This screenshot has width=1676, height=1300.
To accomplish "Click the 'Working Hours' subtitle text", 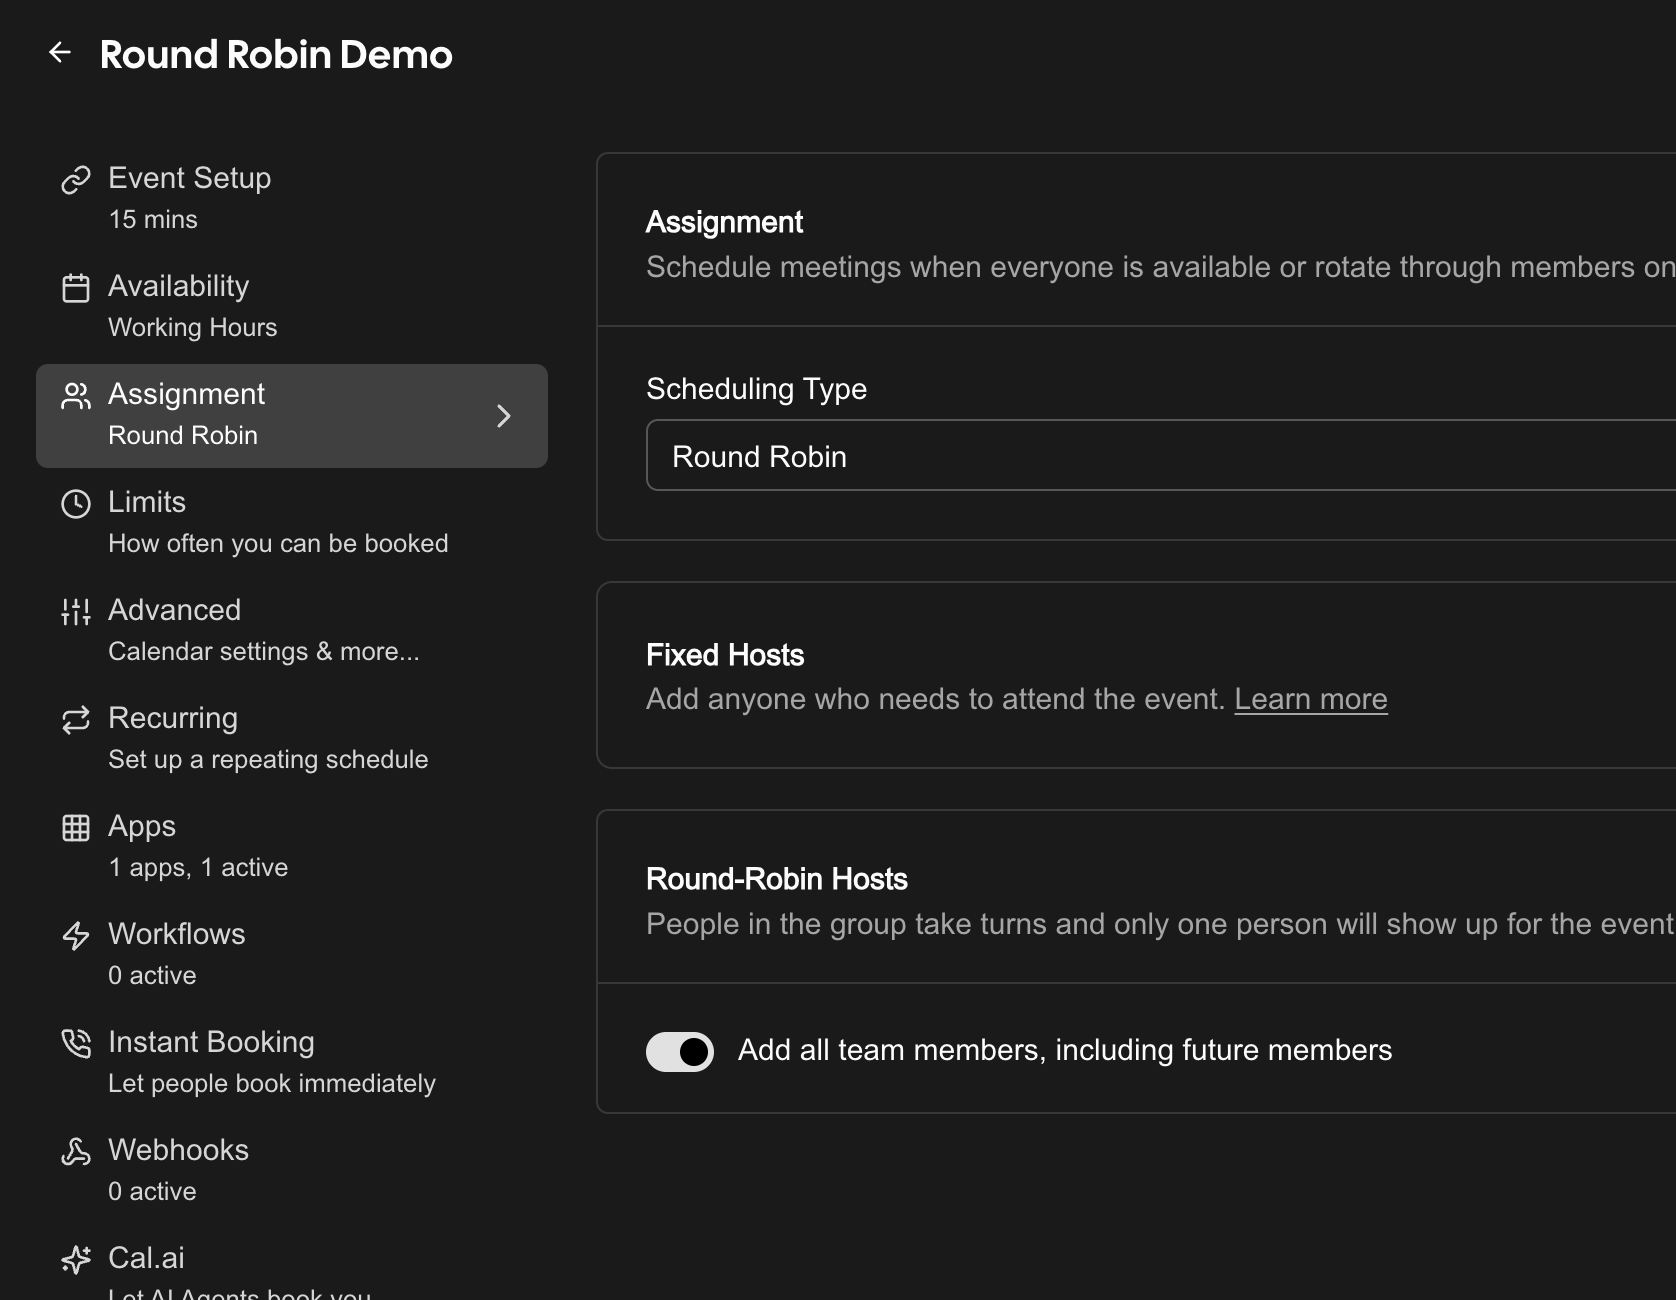I will pyautogui.click(x=193, y=328).
